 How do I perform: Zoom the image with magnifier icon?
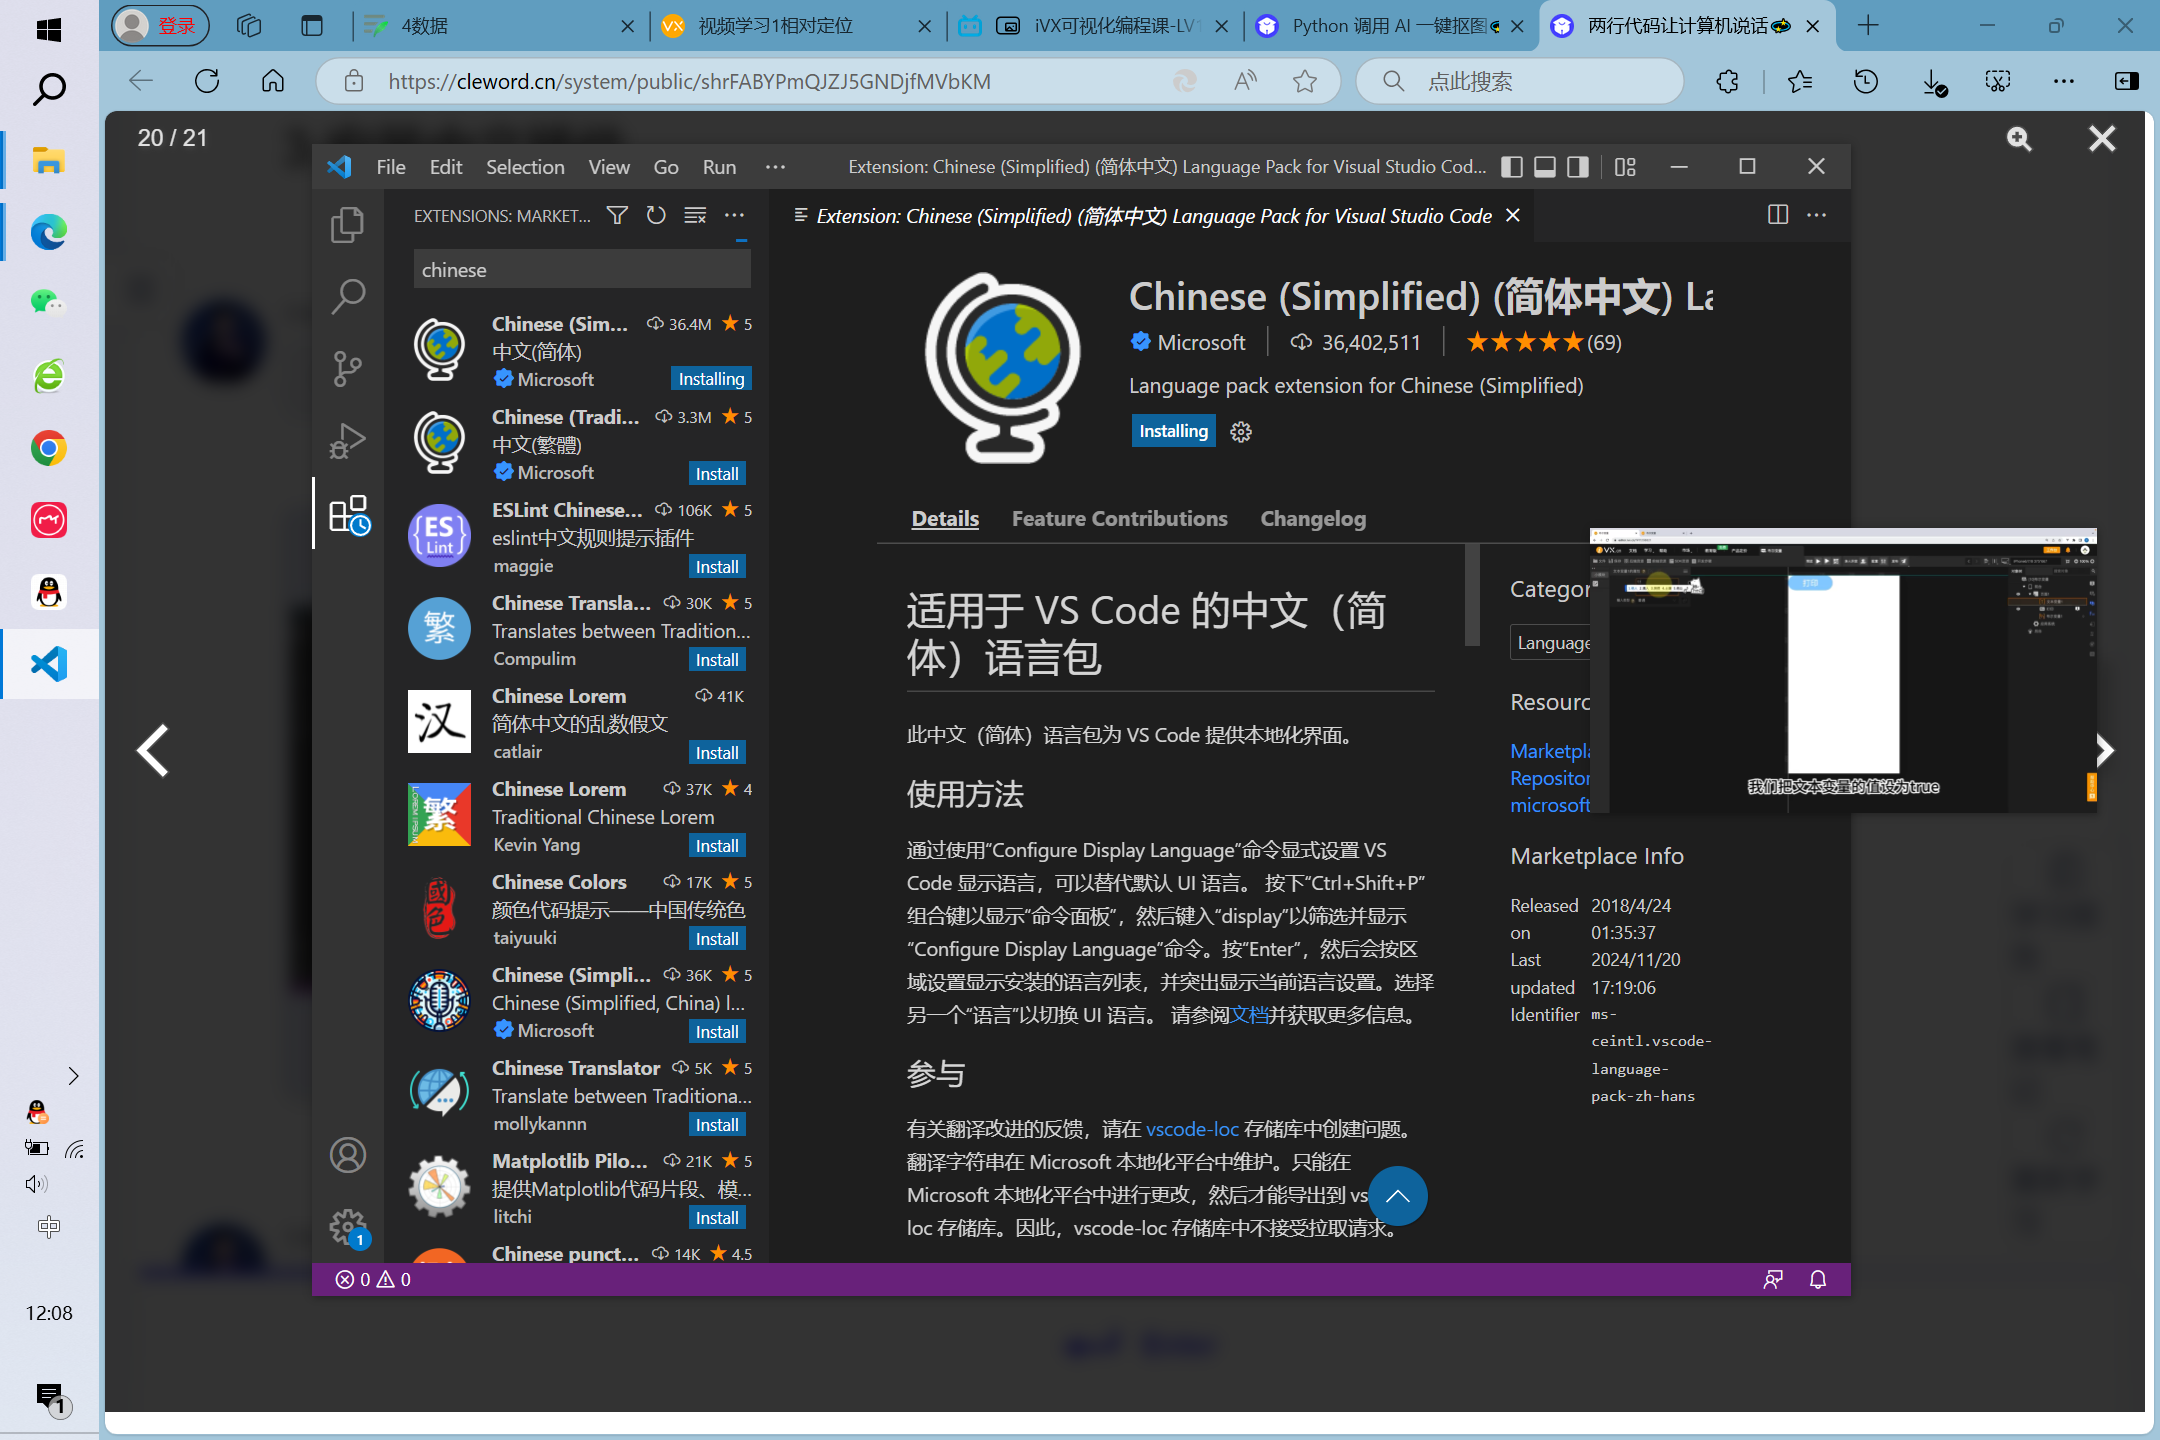coord(2019,139)
